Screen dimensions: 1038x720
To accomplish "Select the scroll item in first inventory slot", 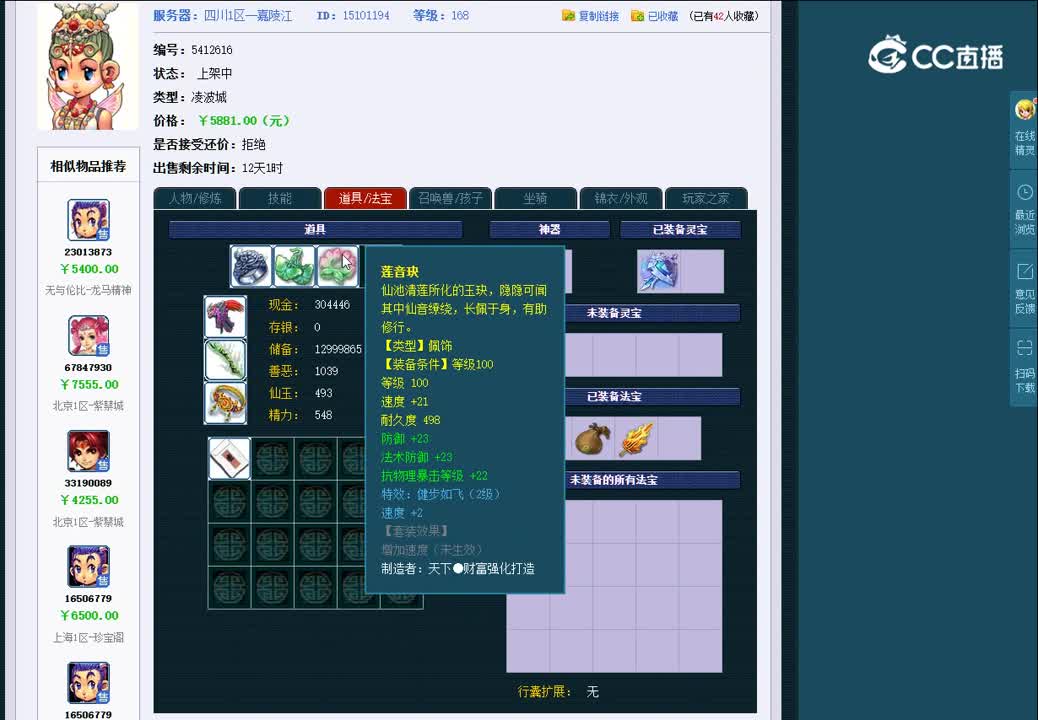I will (229, 458).
